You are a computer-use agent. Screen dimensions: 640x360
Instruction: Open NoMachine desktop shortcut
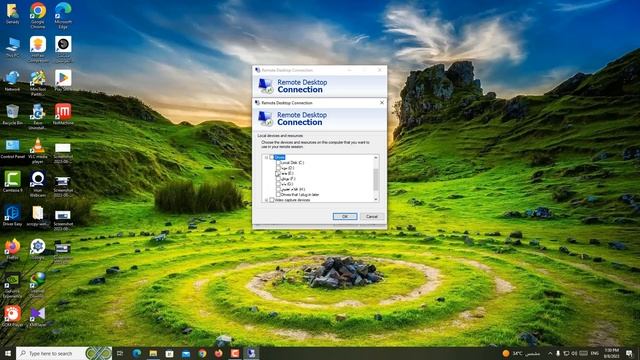pyautogui.click(x=63, y=114)
